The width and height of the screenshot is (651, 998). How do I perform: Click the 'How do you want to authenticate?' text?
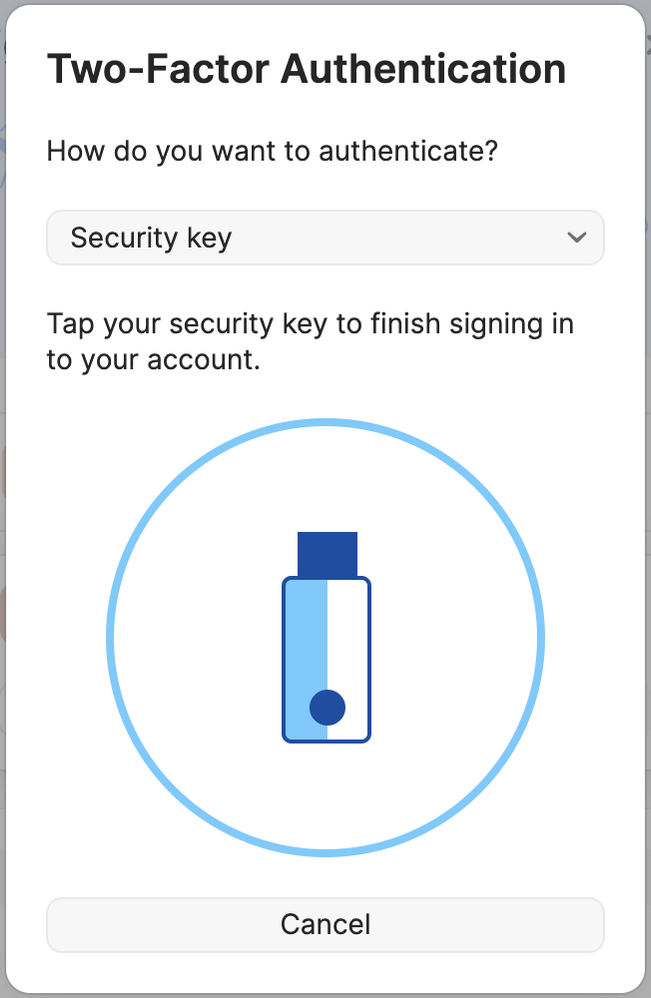click(x=272, y=152)
